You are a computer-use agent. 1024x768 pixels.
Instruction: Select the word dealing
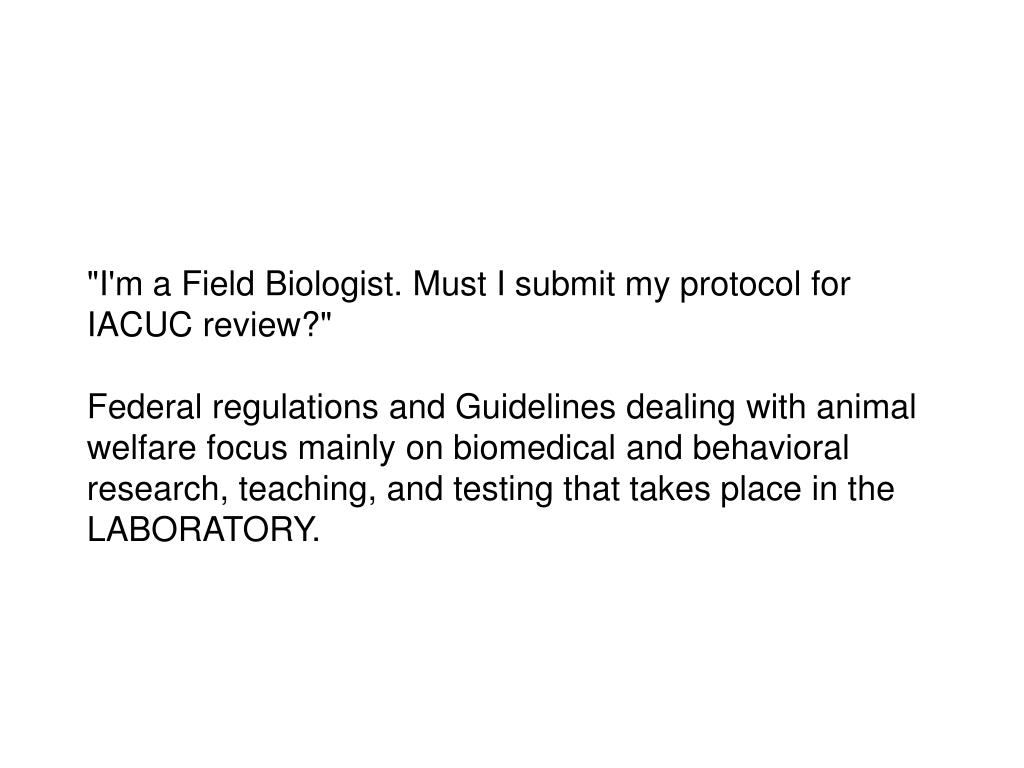tap(680, 409)
